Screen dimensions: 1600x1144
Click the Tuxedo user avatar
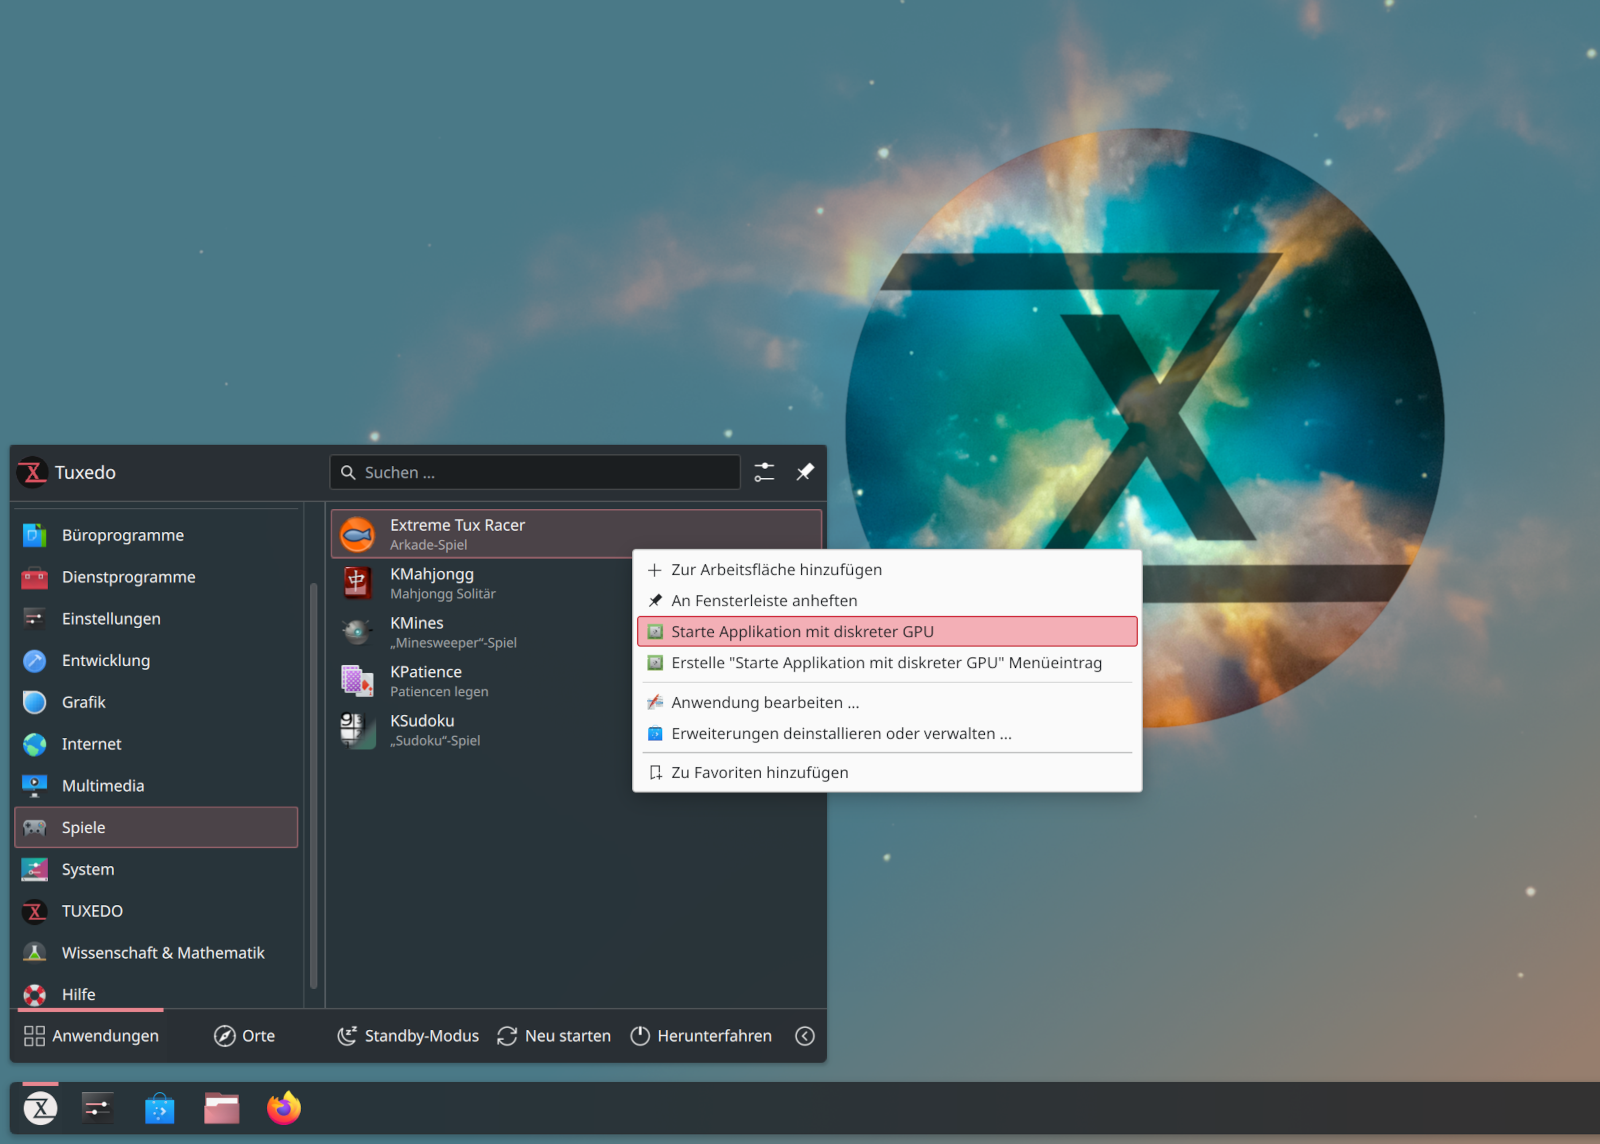[x=33, y=472]
